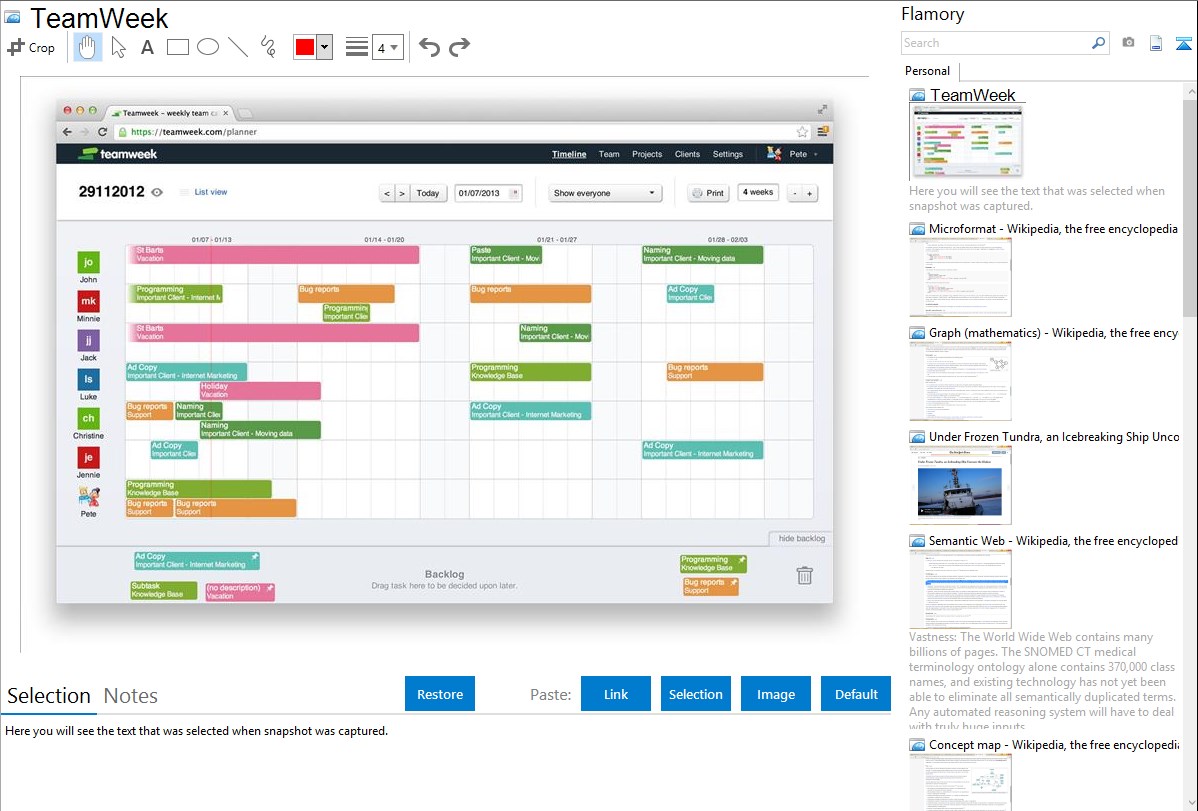Open the Under Frozen Tundra snapshot title
Screen dimensions: 1198x811
[1054, 436]
